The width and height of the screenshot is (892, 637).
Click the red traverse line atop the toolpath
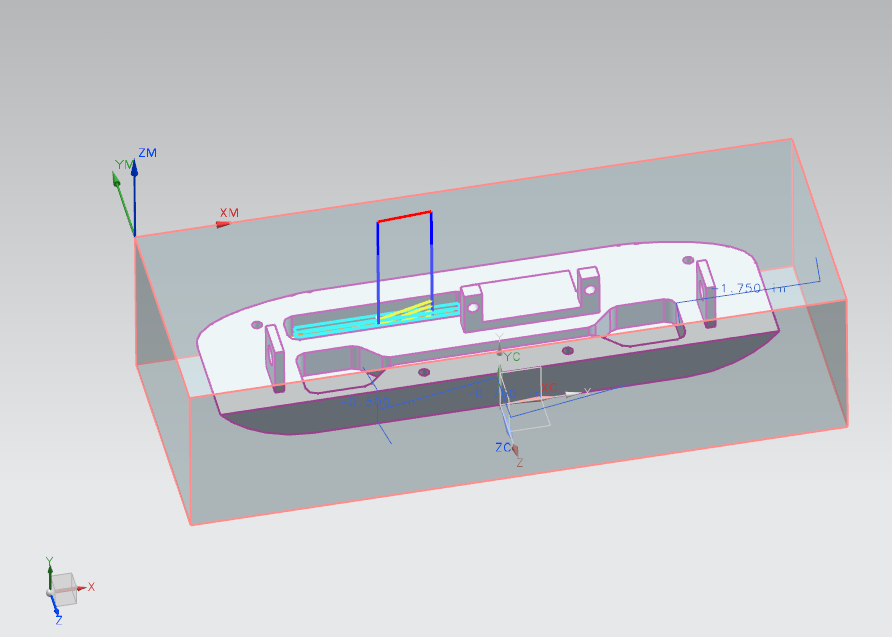404,217
